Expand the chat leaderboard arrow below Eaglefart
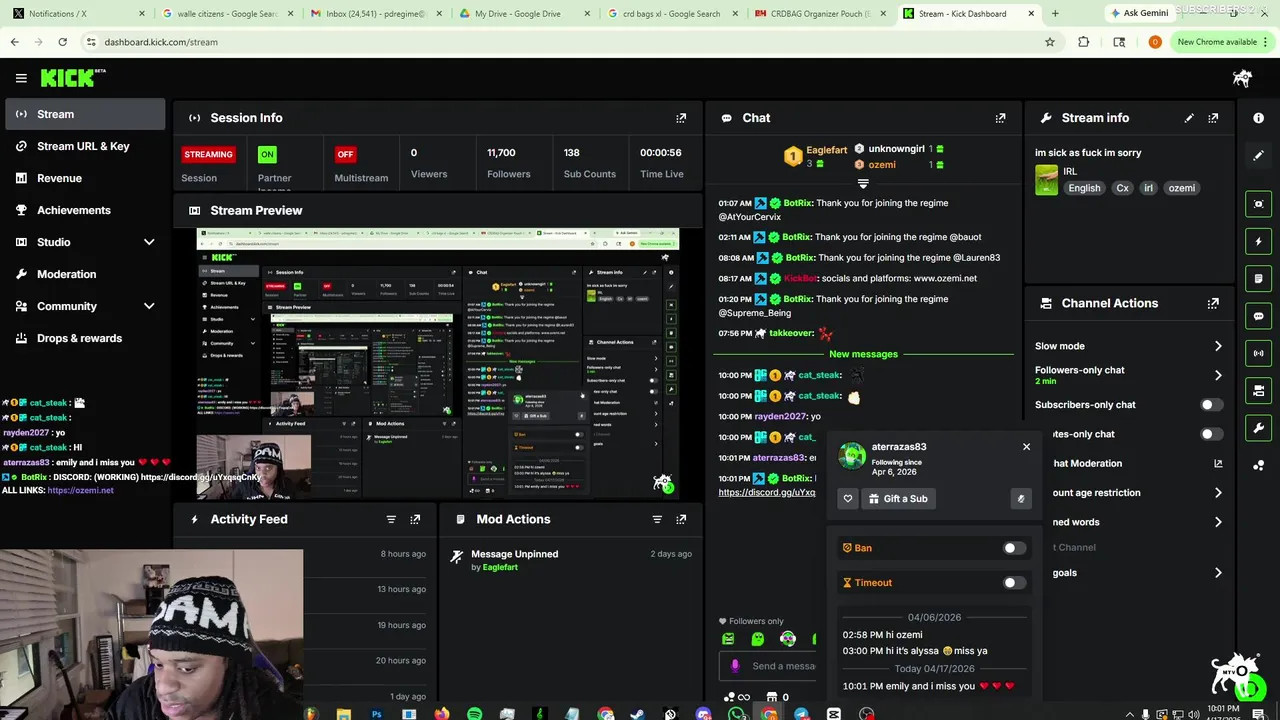This screenshot has width=1280, height=720. click(863, 184)
